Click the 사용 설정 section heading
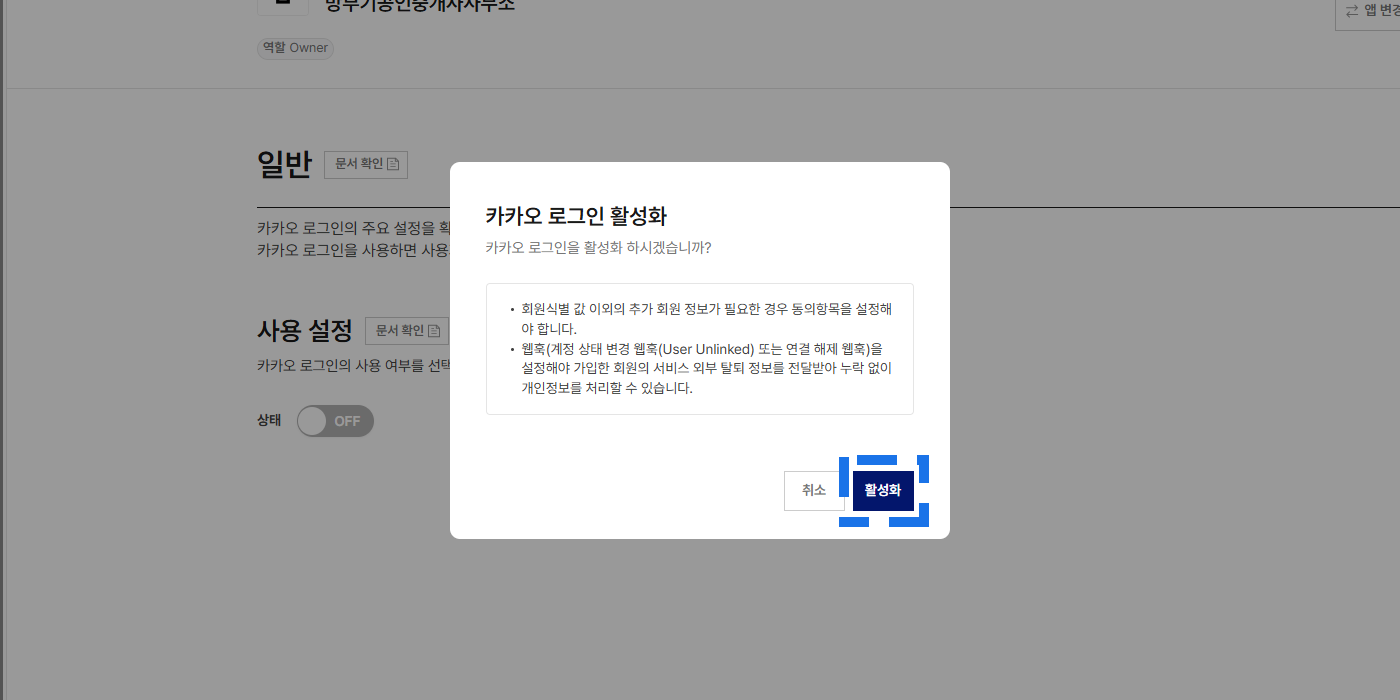1400x700 pixels. coord(305,330)
